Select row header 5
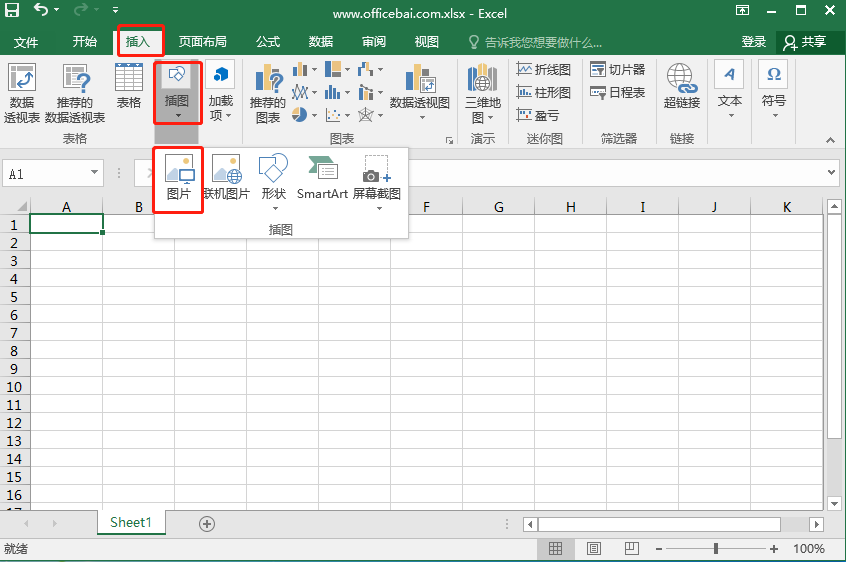 (14, 297)
